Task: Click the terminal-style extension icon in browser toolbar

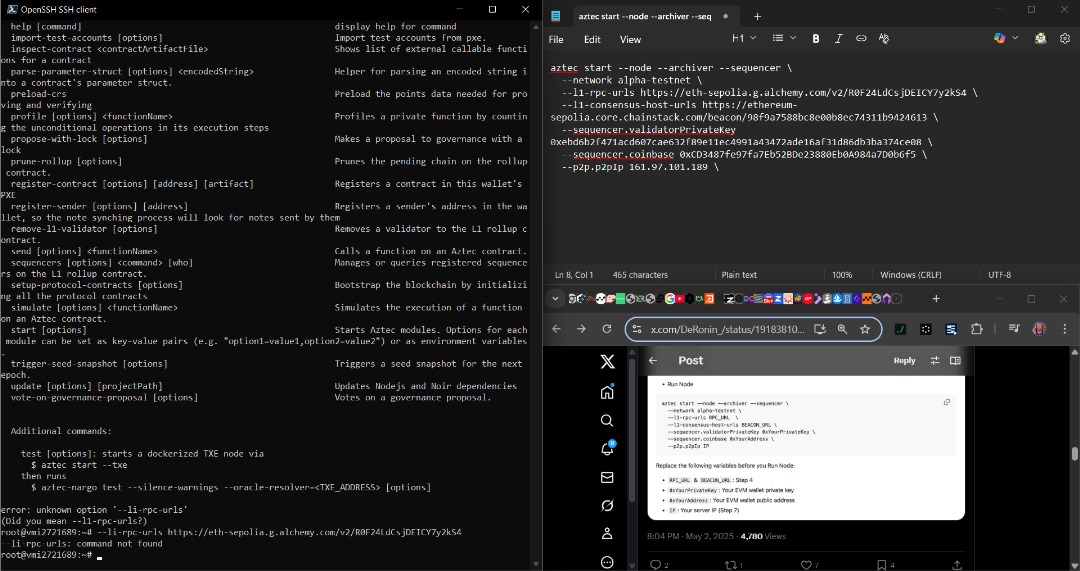Action: [x=900, y=329]
